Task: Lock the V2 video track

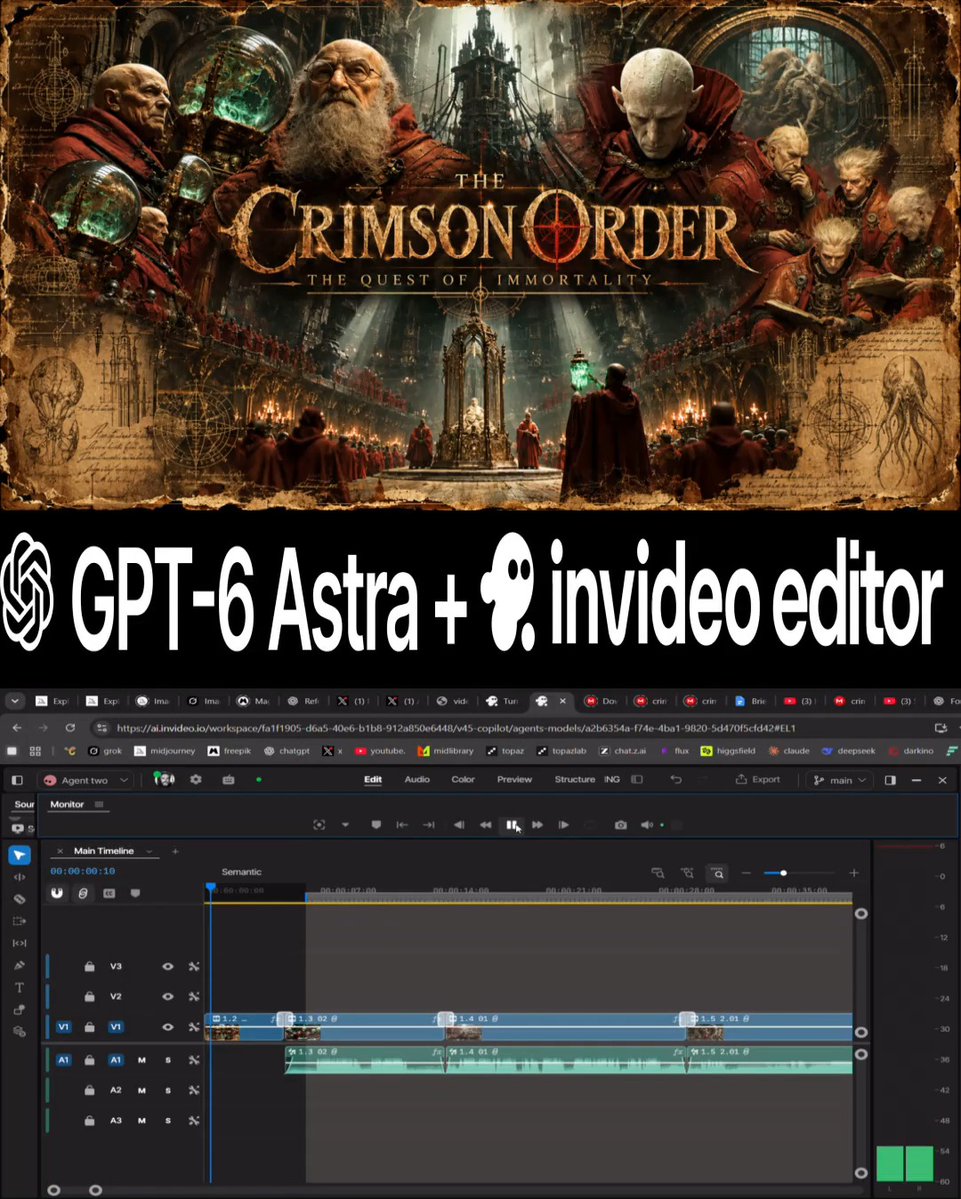Action: click(x=89, y=996)
